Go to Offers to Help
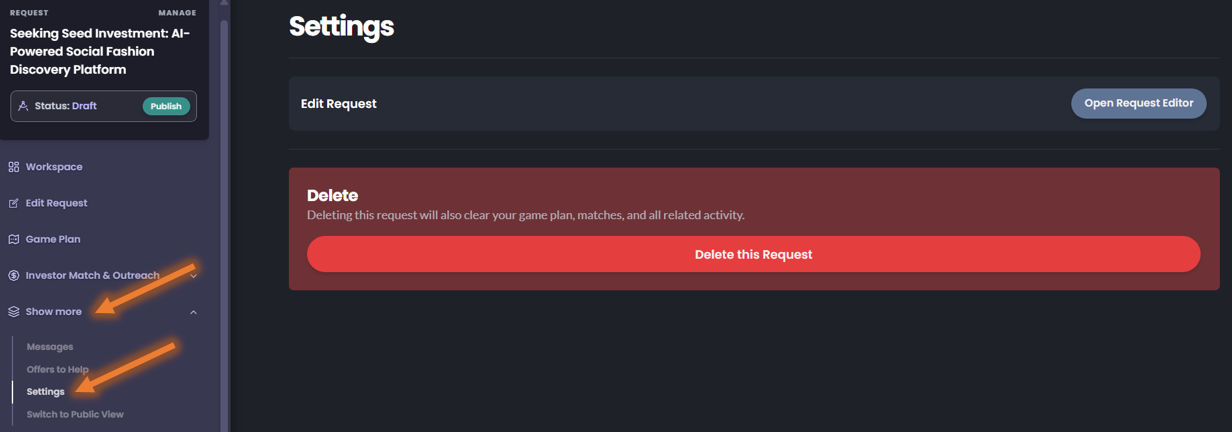1232x432 pixels. pyautogui.click(x=58, y=369)
